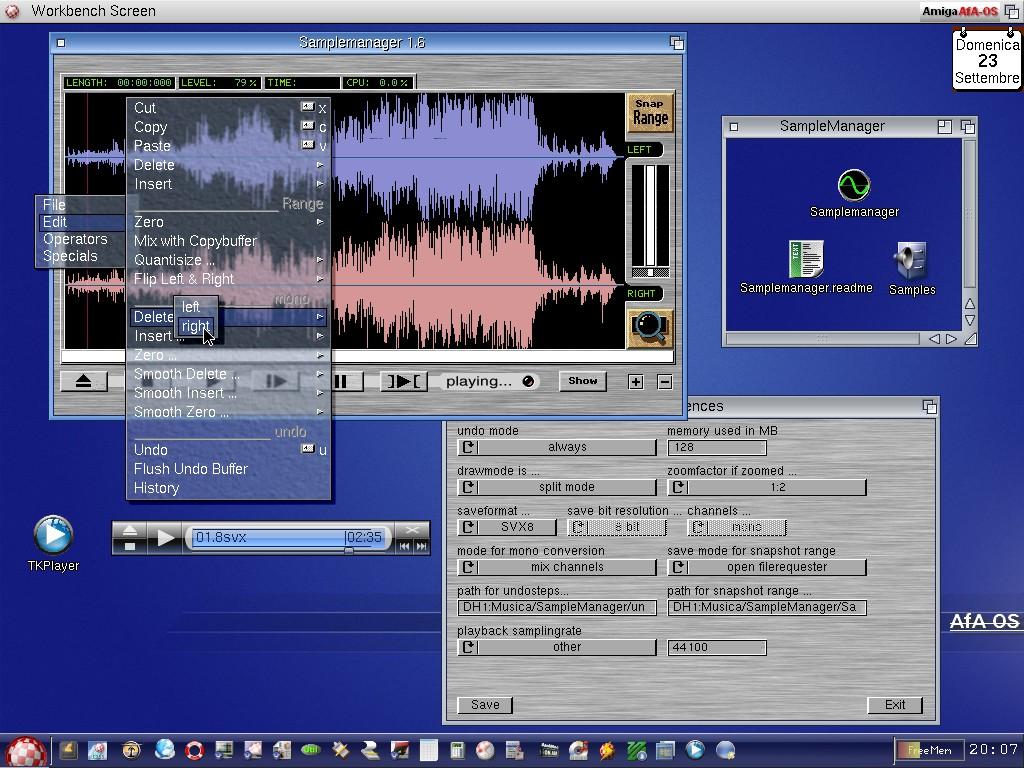Click the magnifying glass zoom icon
Viewport: 1024px width, 768px height.
click(x=649, y=327)
